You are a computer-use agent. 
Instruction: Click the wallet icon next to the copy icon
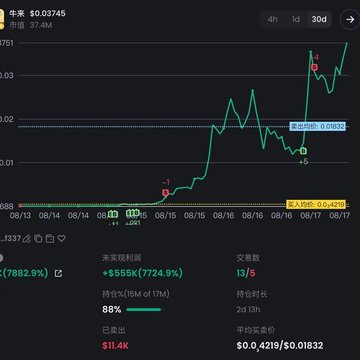[50, 238]
